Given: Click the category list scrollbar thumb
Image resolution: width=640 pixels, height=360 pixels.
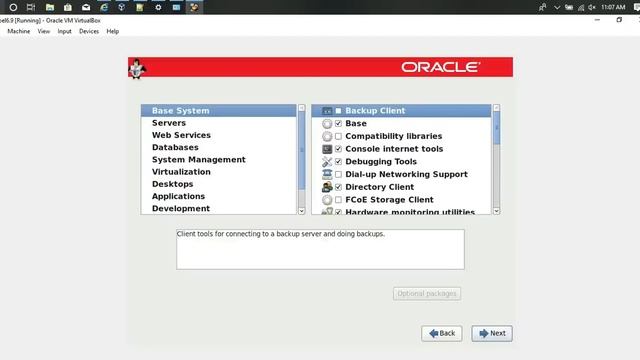Looking at the screenshot, I should [302, 150].
